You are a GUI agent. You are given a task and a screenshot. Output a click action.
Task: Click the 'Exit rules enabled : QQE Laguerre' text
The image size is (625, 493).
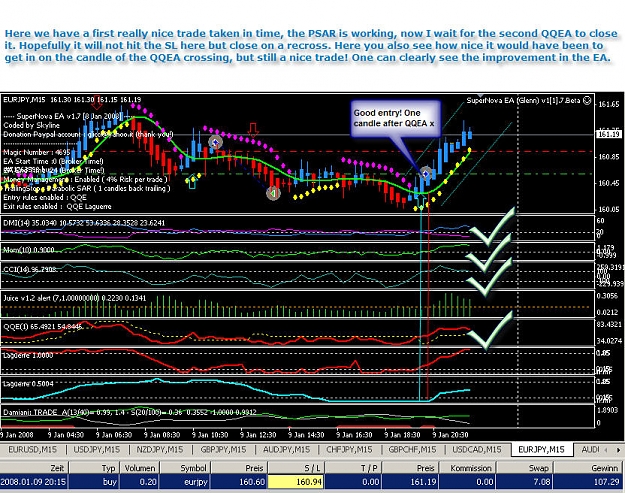click(57, 206)
